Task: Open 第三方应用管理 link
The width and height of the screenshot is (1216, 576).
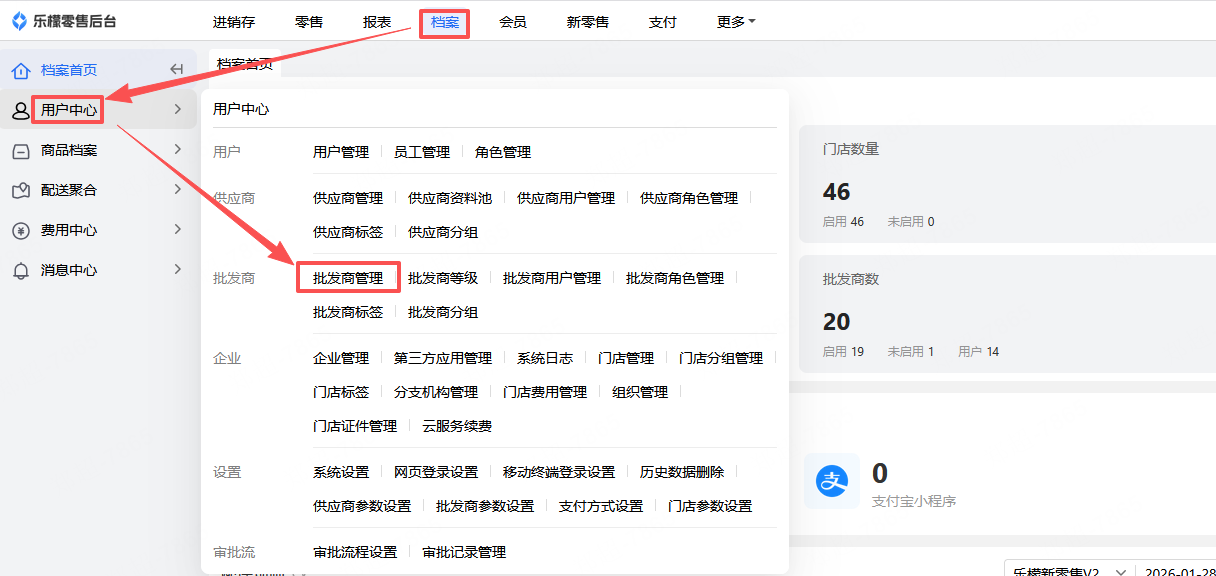Action: [x=443, y=358]
